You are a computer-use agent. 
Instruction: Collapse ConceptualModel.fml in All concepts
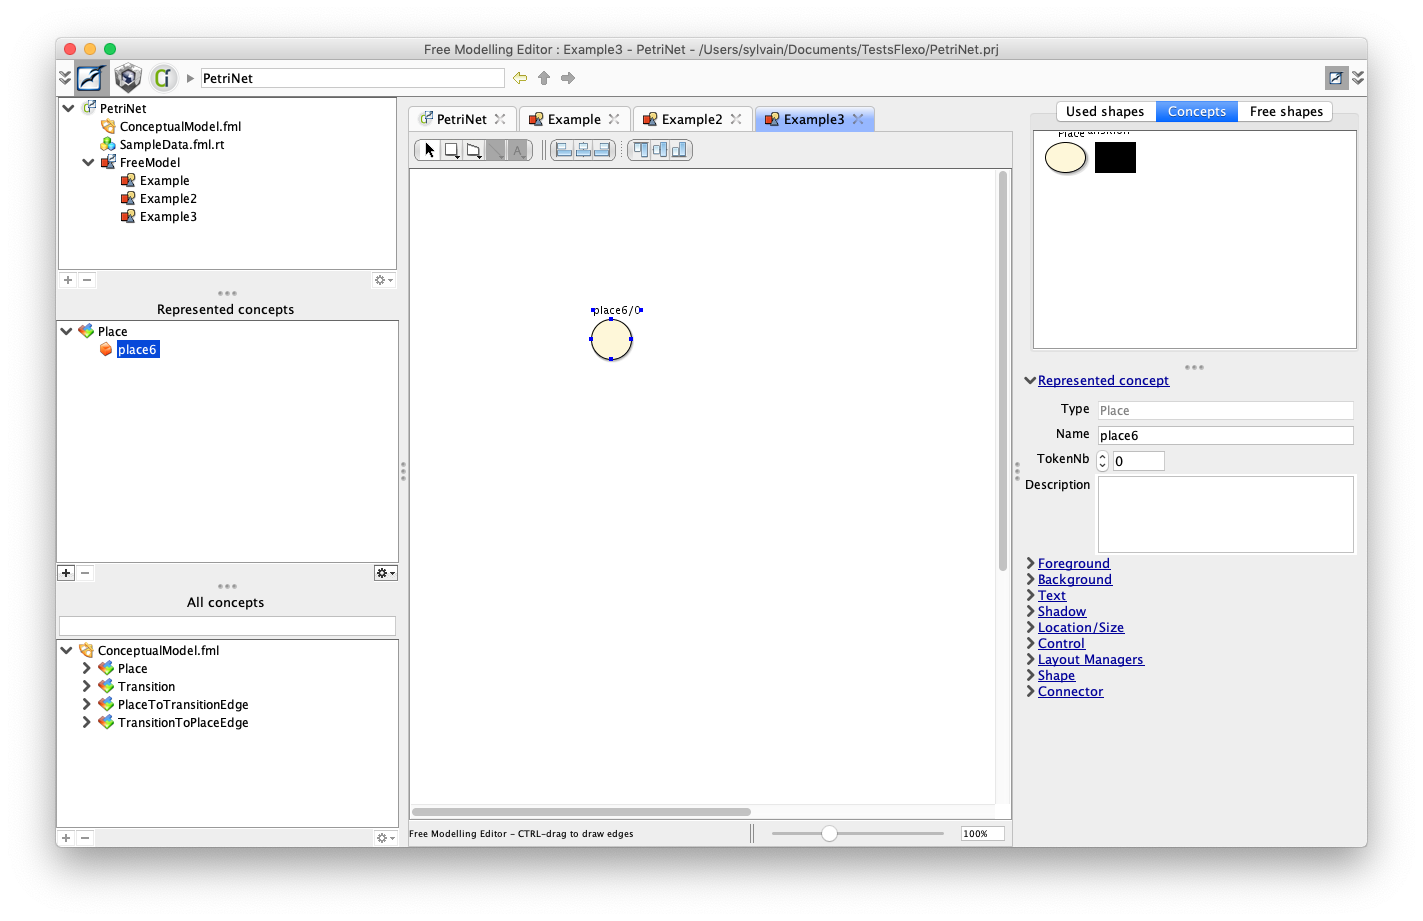(x=66, y=650)
